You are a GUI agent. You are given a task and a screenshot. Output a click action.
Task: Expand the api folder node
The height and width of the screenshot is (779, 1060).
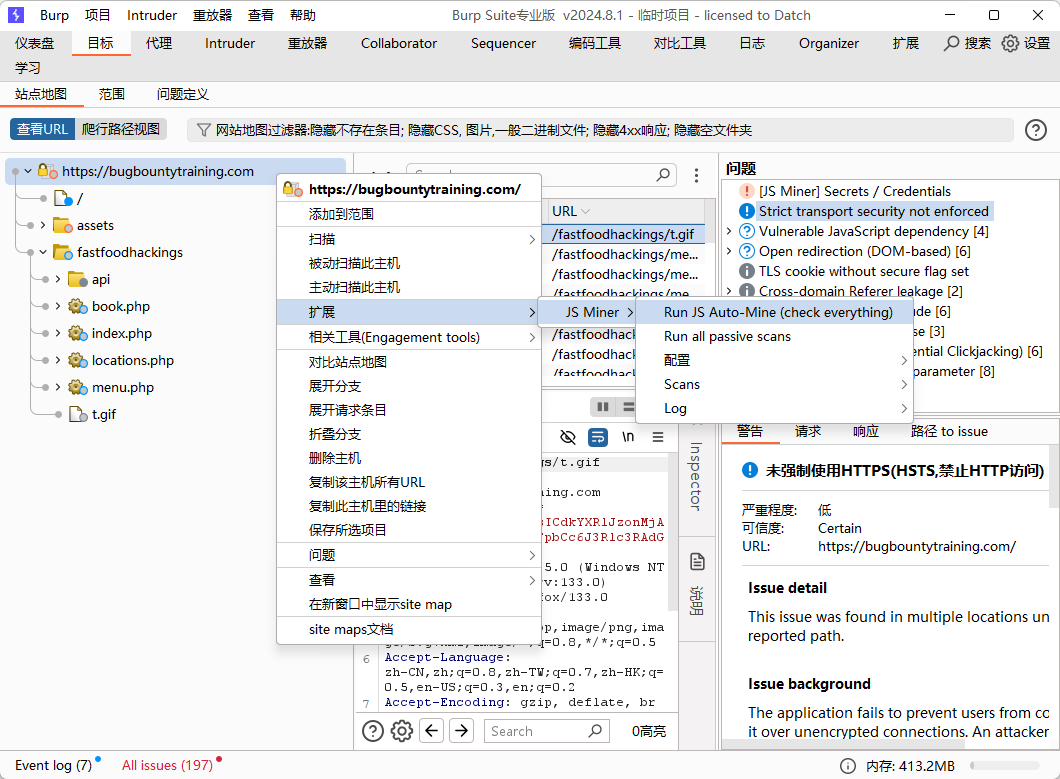(x=57, y=279)
